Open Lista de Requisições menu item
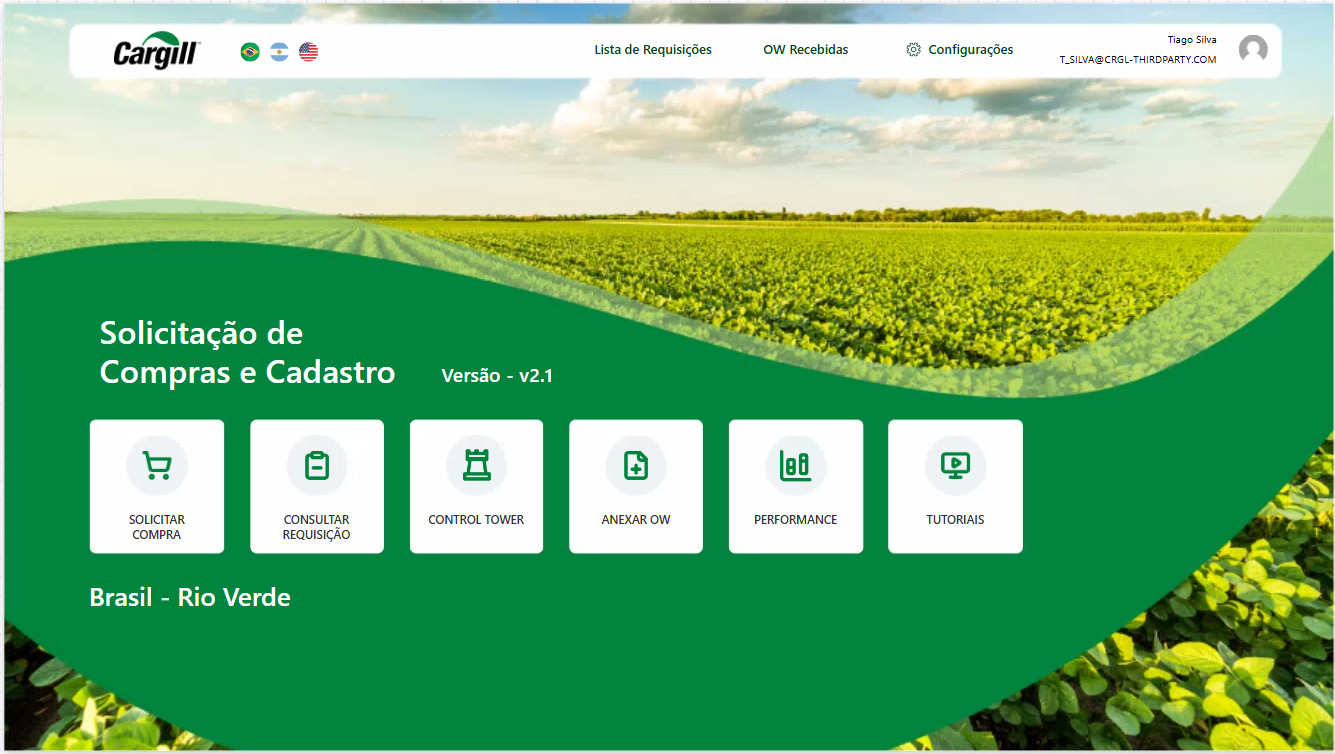 653,50
